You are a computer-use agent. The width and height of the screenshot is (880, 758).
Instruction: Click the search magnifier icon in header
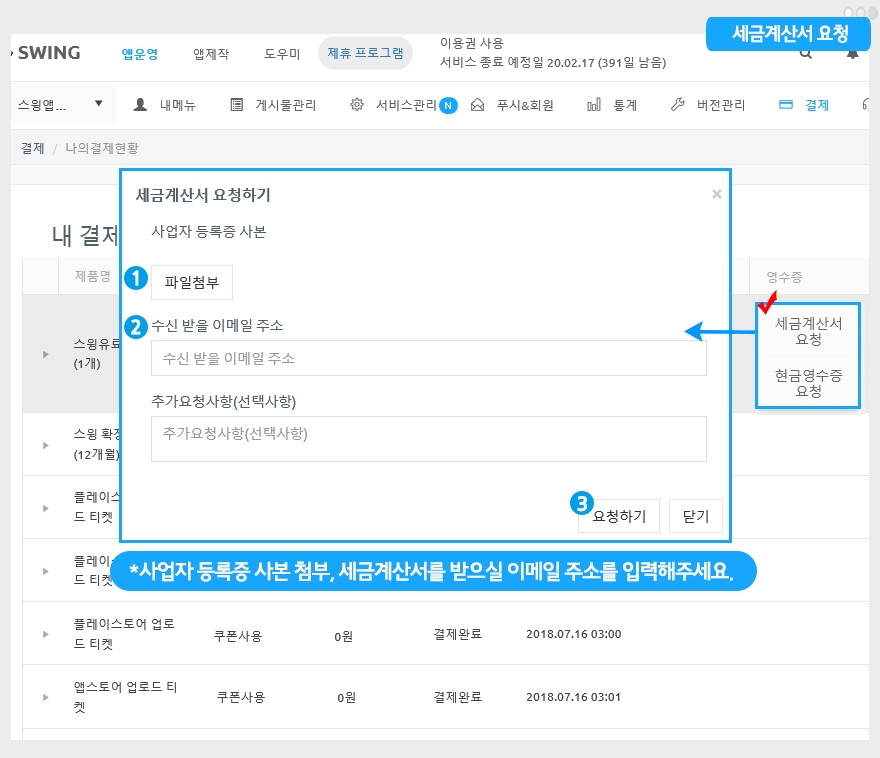(x=806, y=54)
